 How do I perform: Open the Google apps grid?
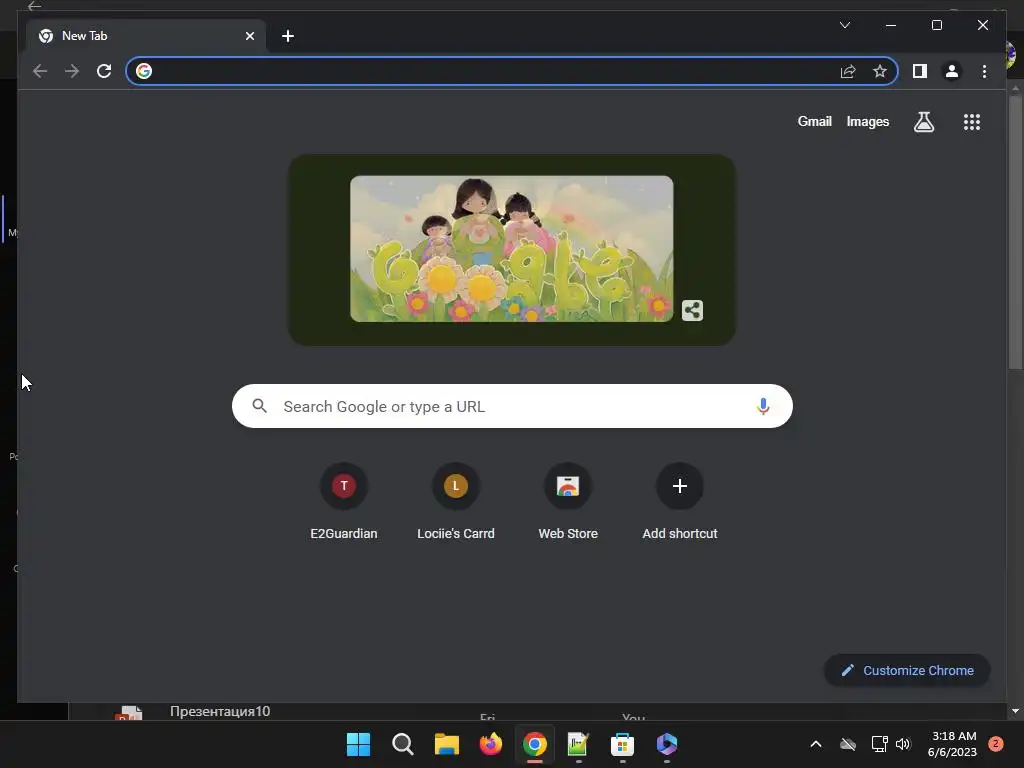(972, 121)
